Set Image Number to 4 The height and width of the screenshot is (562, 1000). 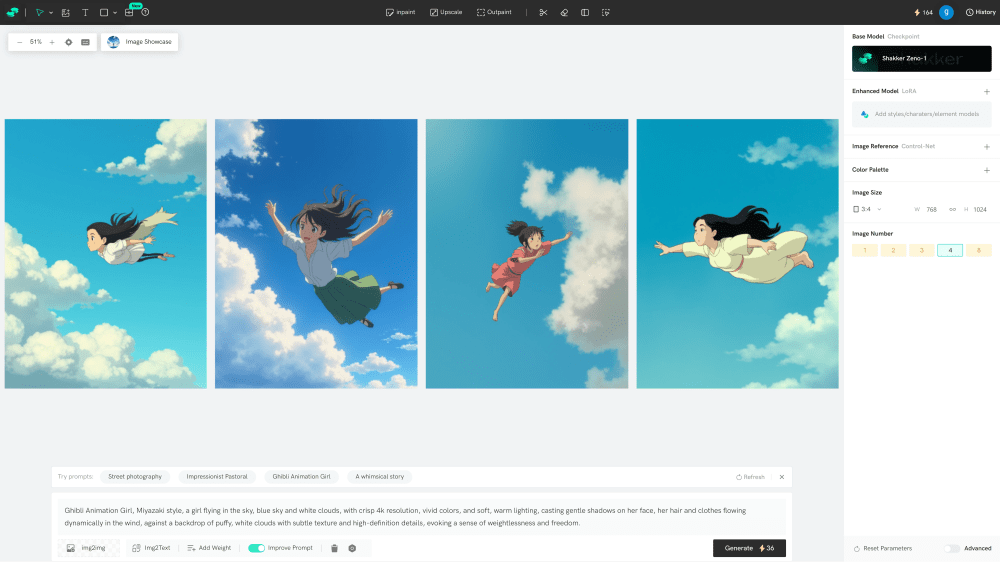click(x=950, y=251)
